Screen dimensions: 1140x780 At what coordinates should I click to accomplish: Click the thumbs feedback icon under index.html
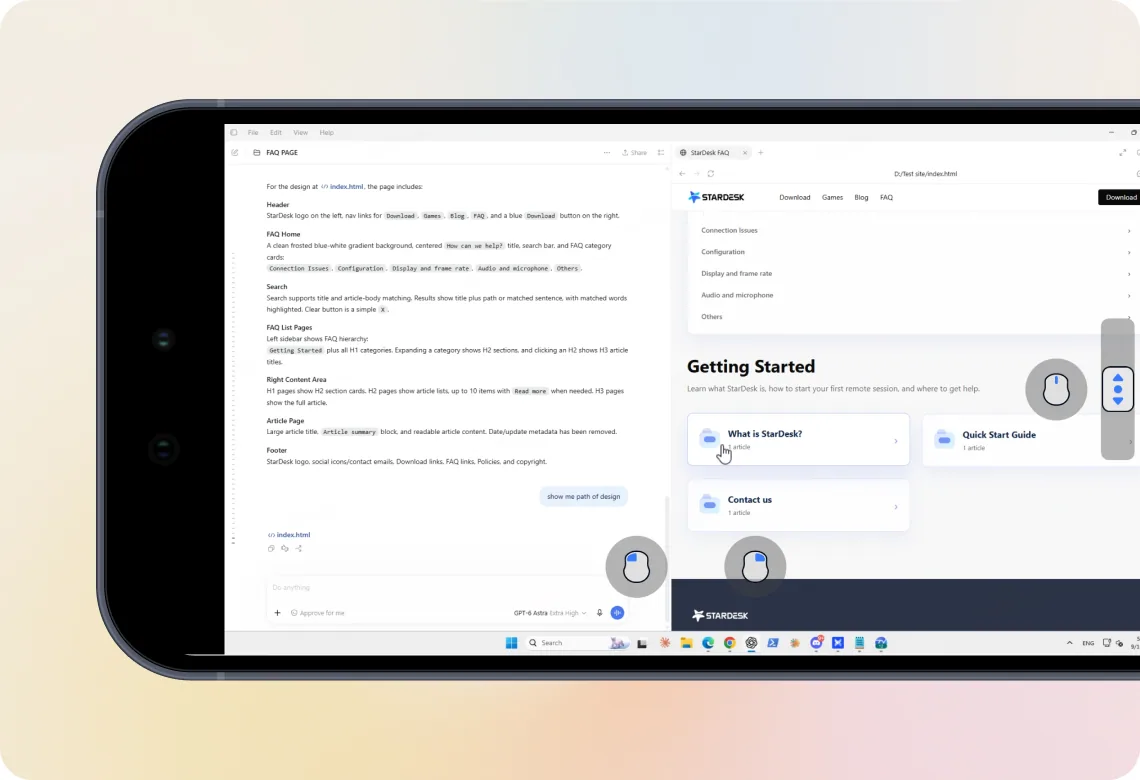point(285,549)
